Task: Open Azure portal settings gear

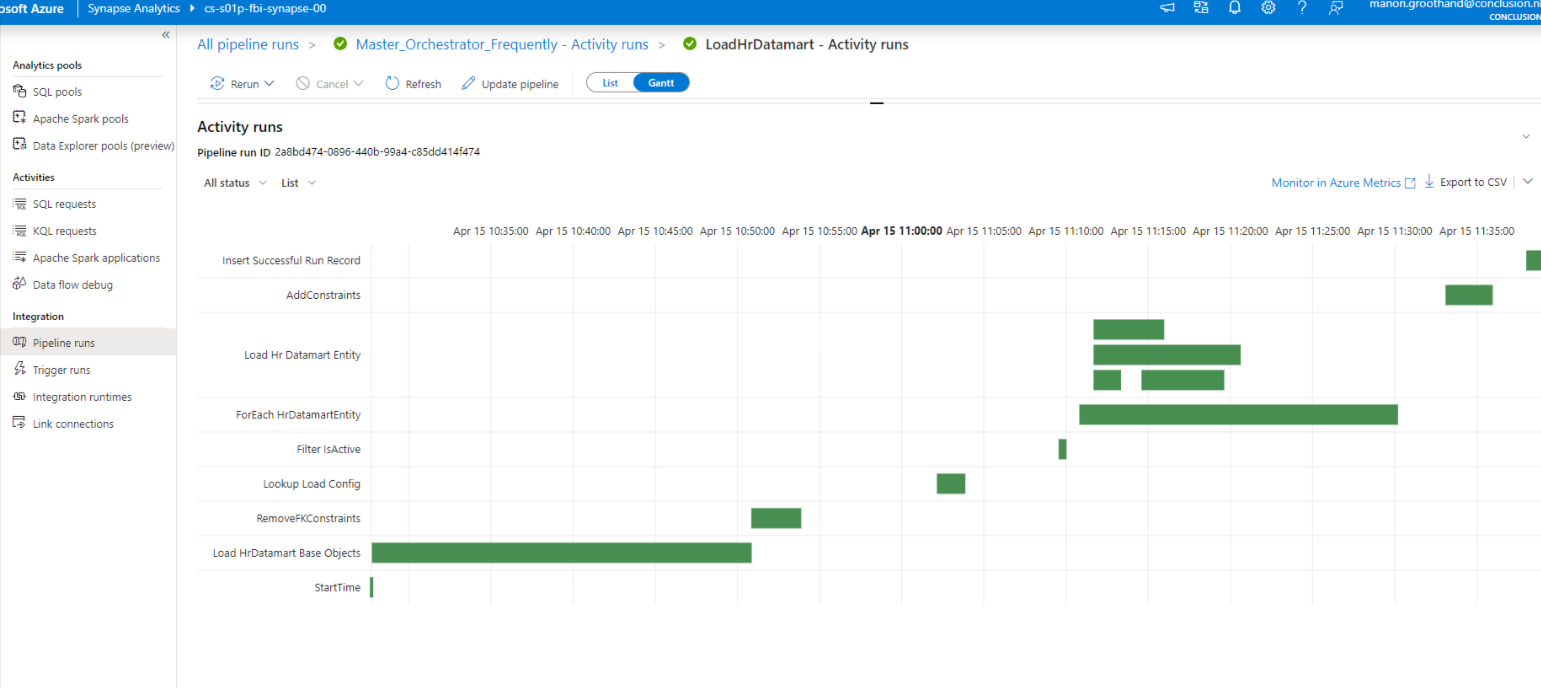Action: pyautogui.click(x=1267, y=8)
